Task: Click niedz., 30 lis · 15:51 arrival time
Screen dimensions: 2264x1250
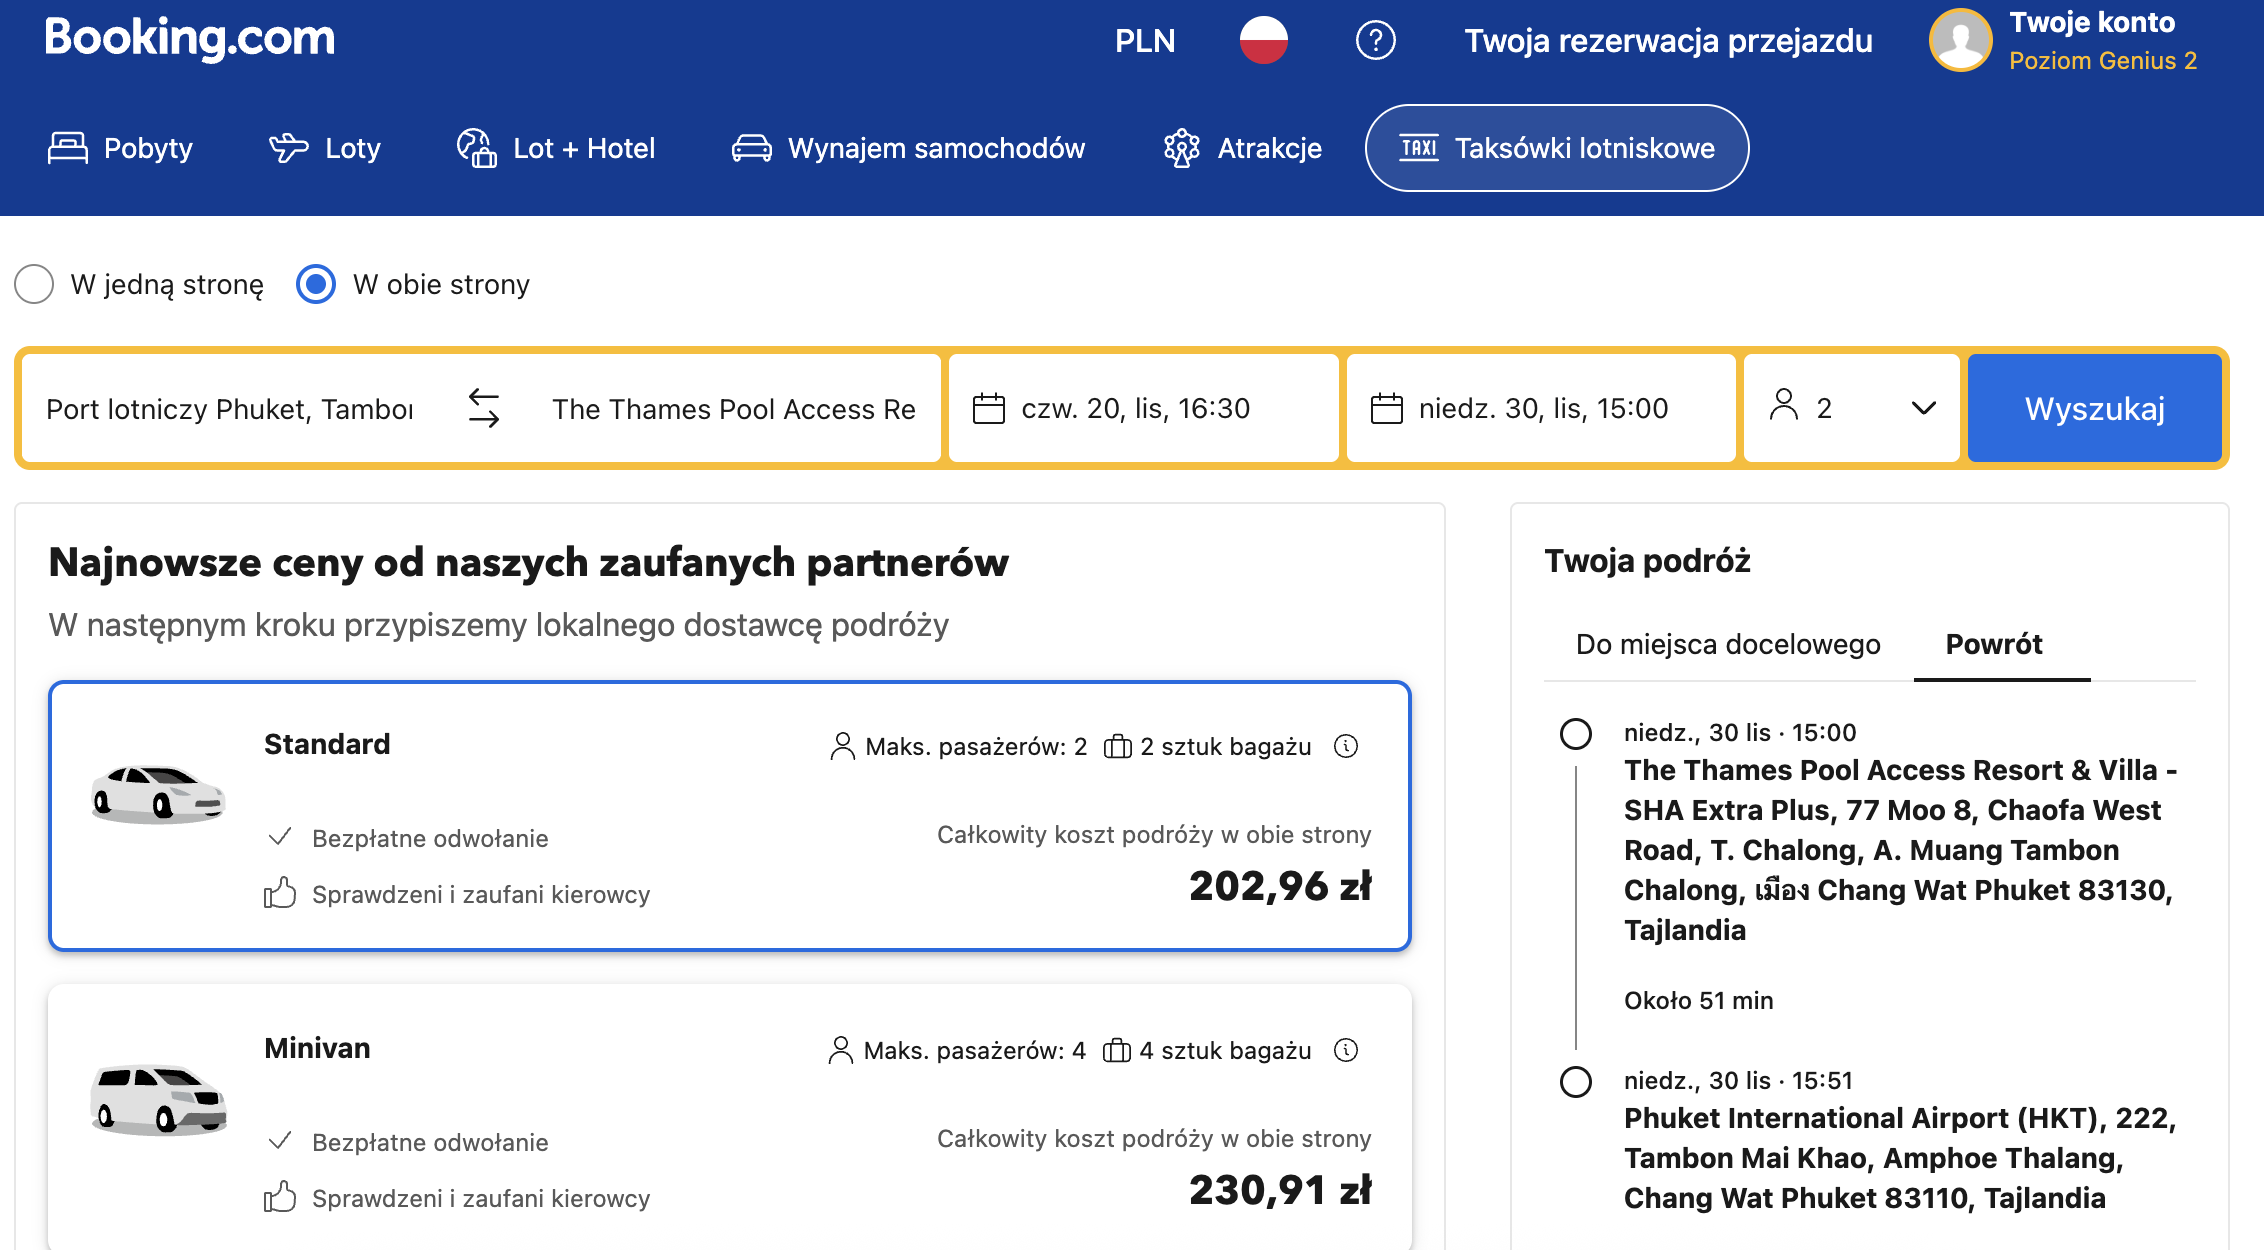Action: tap(1738, 1080)
